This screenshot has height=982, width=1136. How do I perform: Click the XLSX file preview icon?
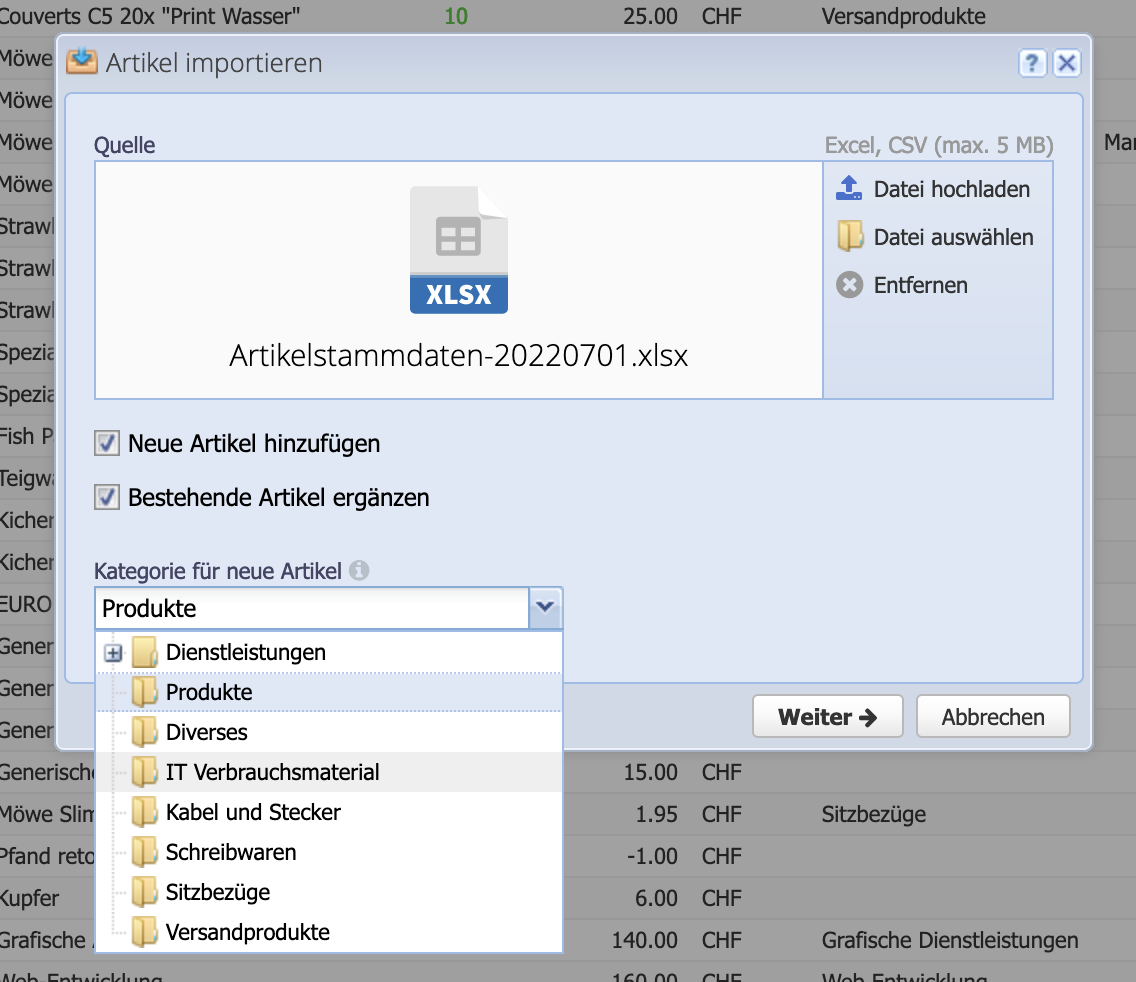click(458, 248)
